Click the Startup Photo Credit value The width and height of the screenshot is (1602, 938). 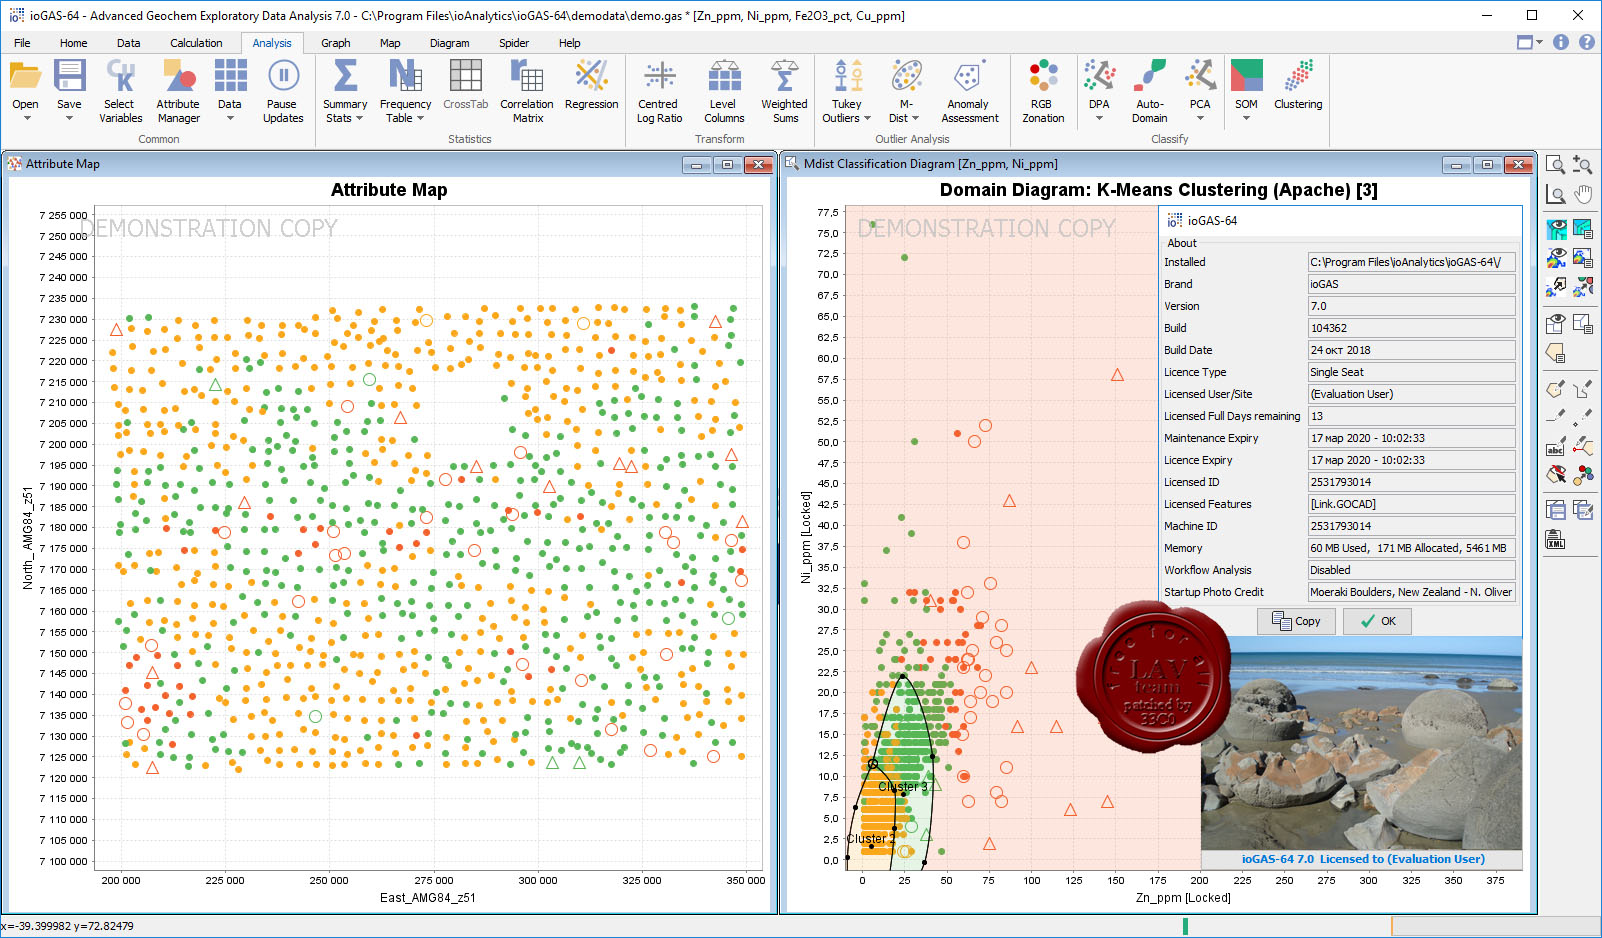coord(1411,592)
